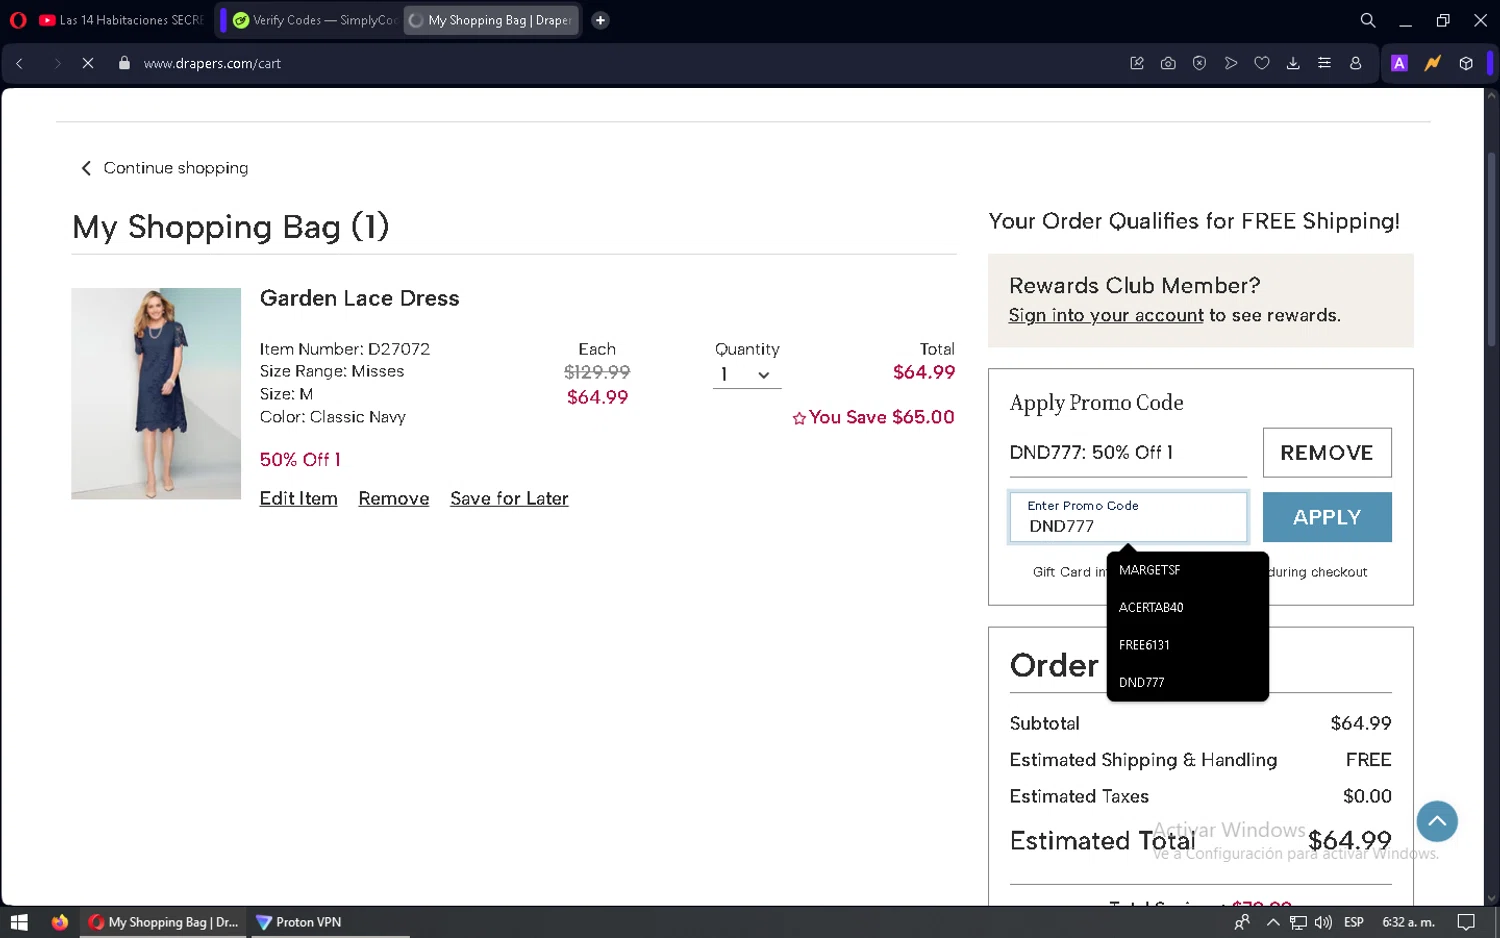1500x938 pixels.
Task: Click the yellow extension icon
Action: [1433, 63]
